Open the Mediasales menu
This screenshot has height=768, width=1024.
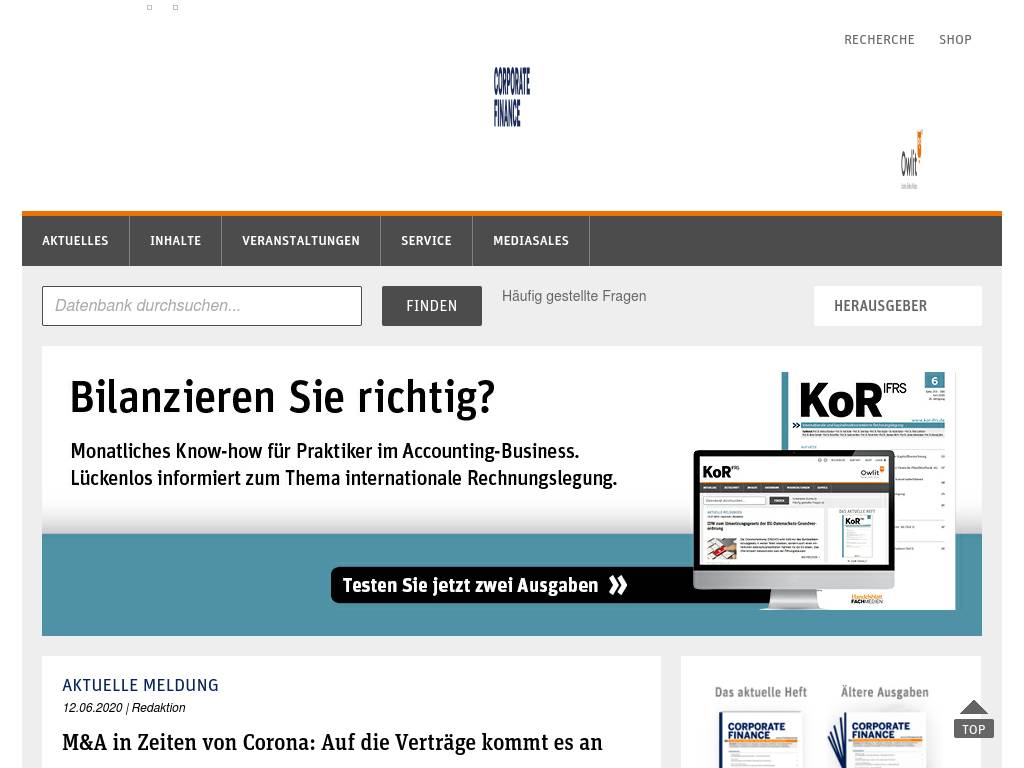click(530, 241)
